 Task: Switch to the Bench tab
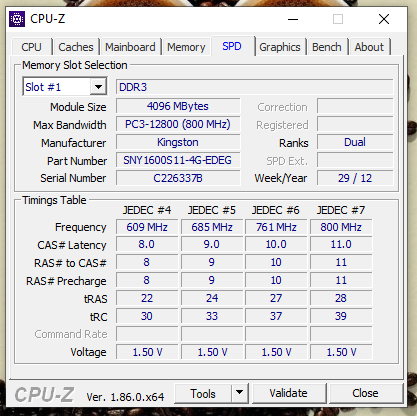point(327,47)
